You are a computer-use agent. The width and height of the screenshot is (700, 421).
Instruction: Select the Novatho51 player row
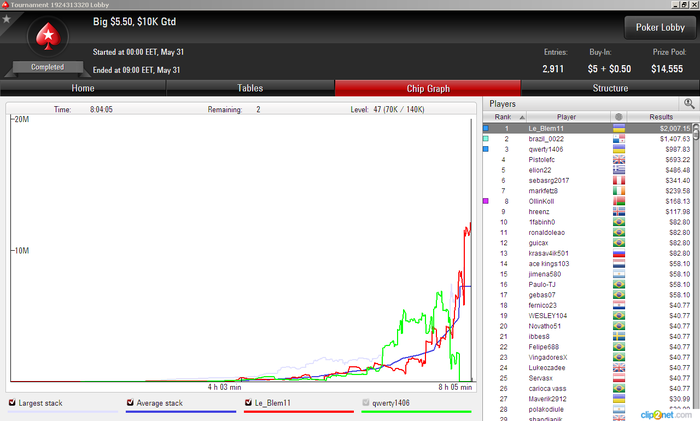(x=588, y=326)
